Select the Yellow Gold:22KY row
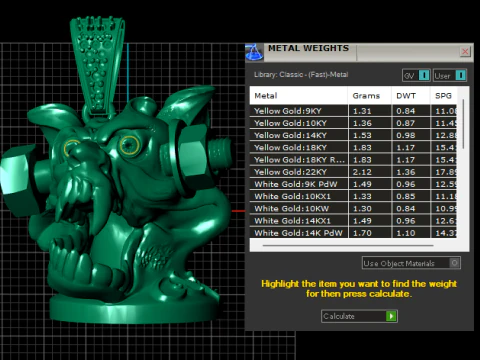 tap(353, 172)
